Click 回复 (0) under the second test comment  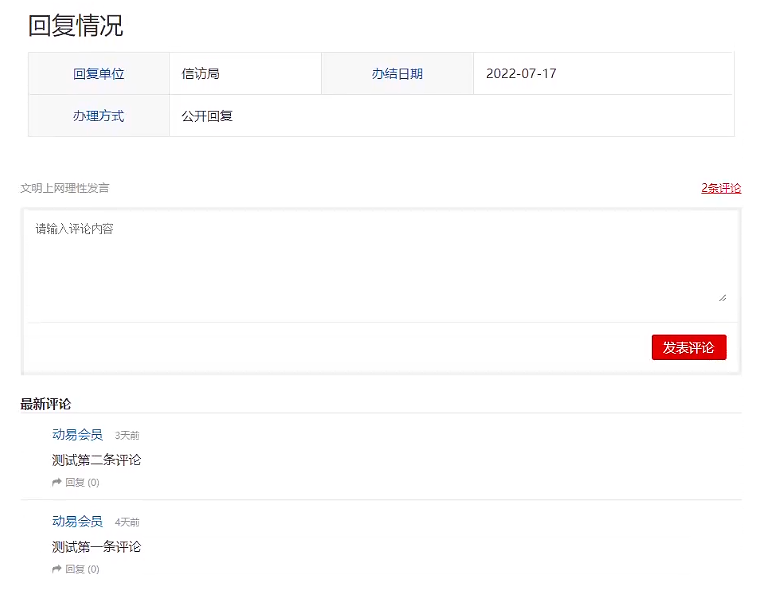[81, 482]
